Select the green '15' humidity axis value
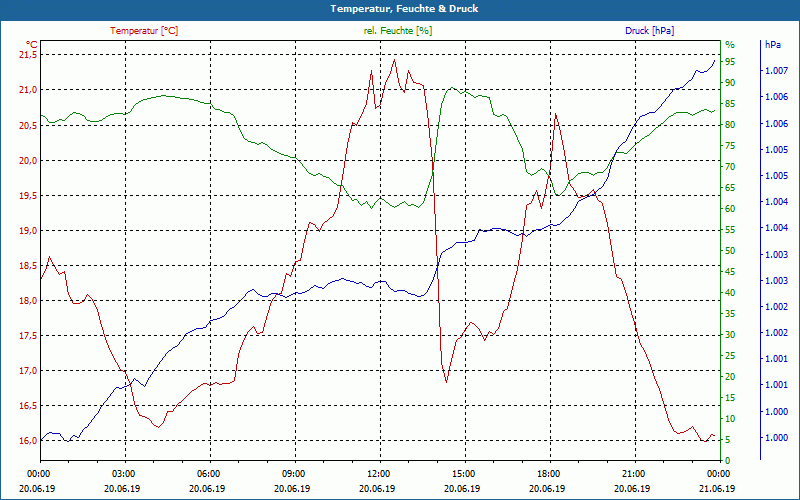Viewport: 800px width, 500px height. pyautogui.click(x=730, y=397)
